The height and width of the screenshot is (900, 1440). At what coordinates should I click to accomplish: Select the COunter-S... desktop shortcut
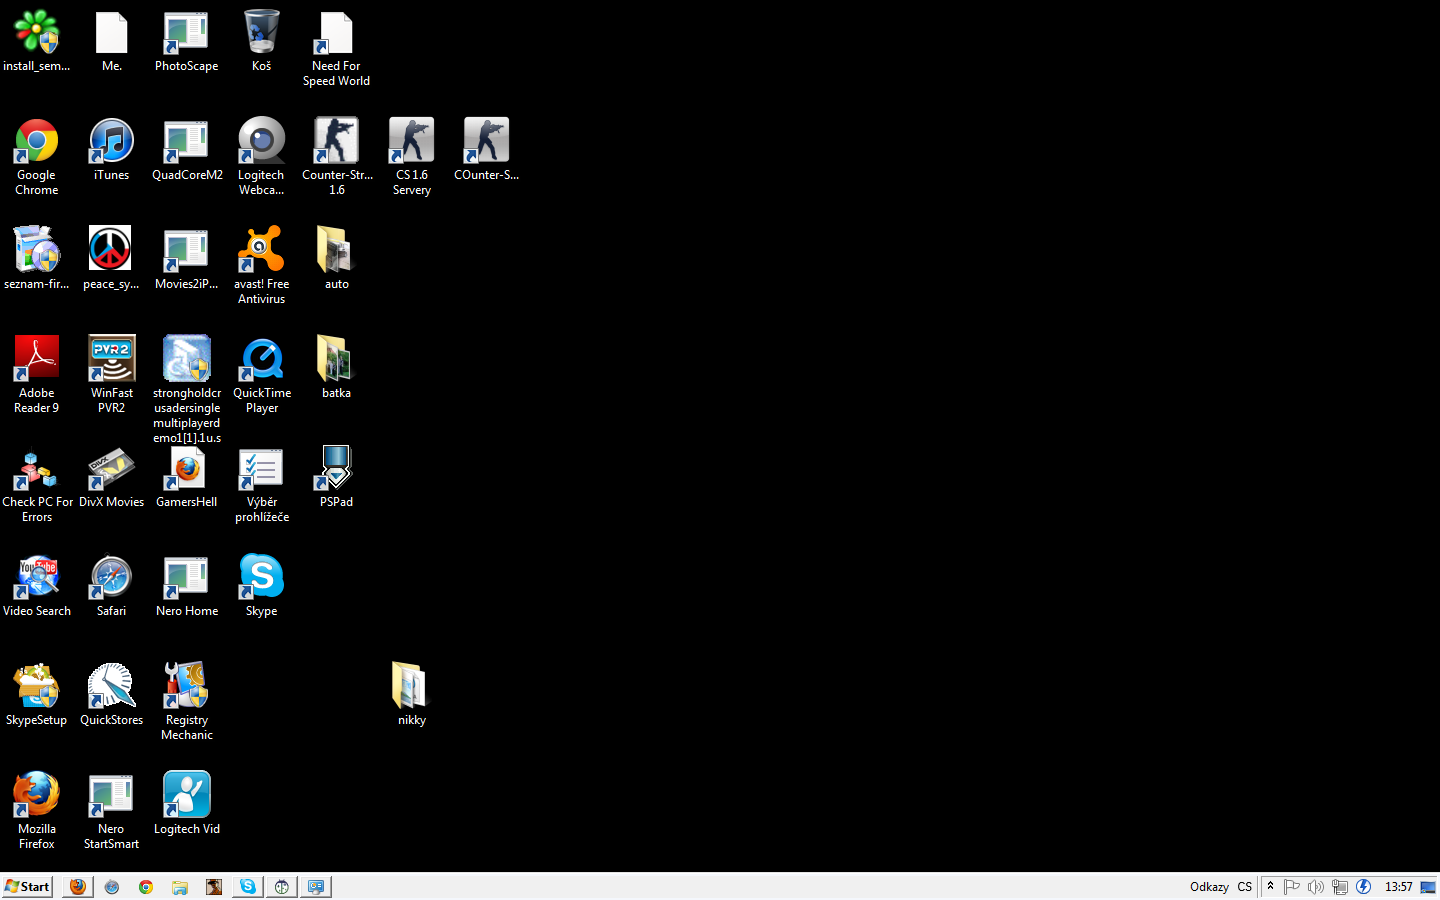pos(486,142)
